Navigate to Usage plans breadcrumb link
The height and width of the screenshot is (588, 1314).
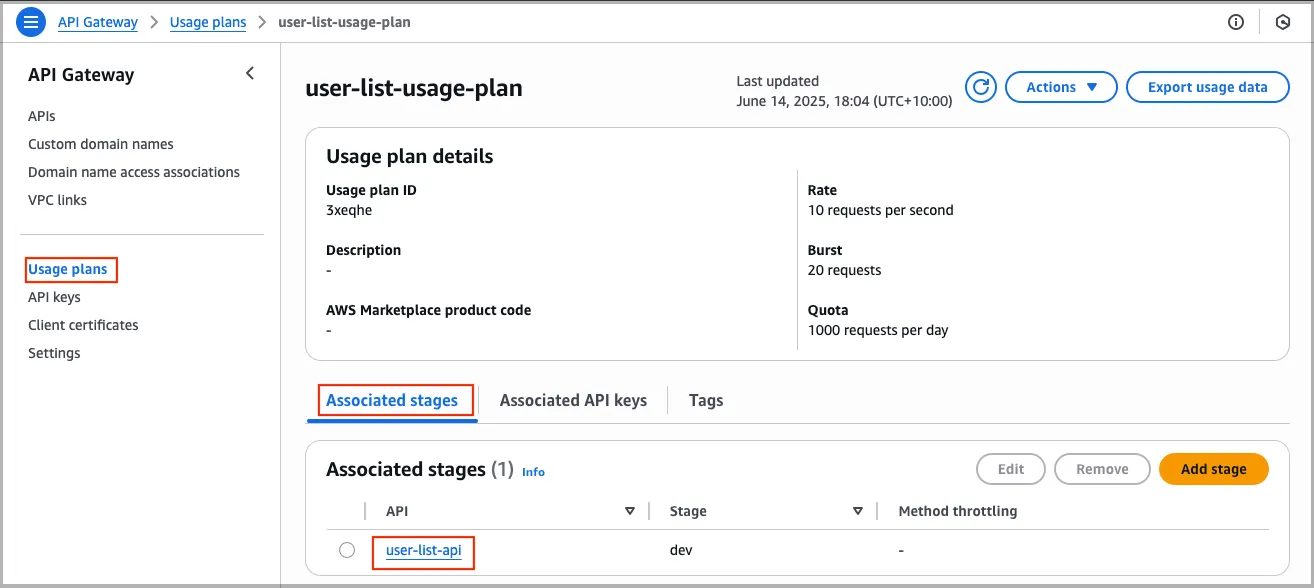pyautogui.click(x=208, y=22)
